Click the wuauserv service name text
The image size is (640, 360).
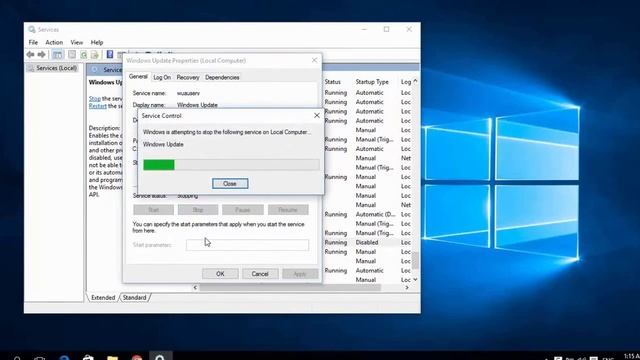[x=188, y=93]
